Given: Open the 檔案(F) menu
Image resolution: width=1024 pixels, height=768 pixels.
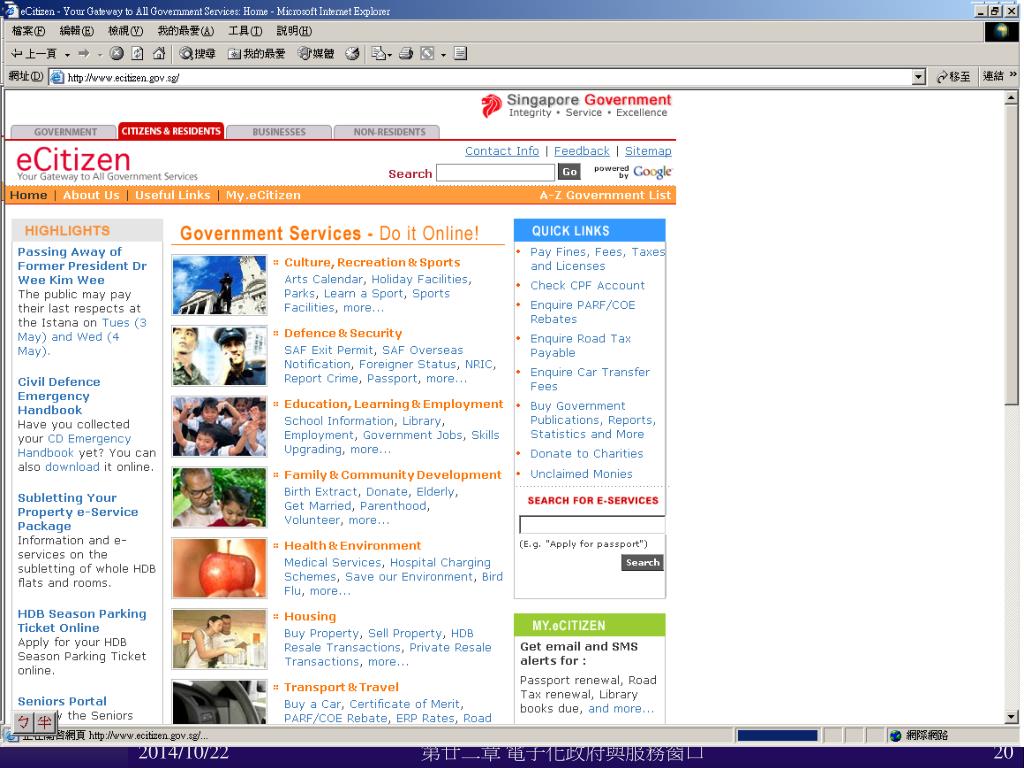Looking at the screenshot, I should click(28, 31).
